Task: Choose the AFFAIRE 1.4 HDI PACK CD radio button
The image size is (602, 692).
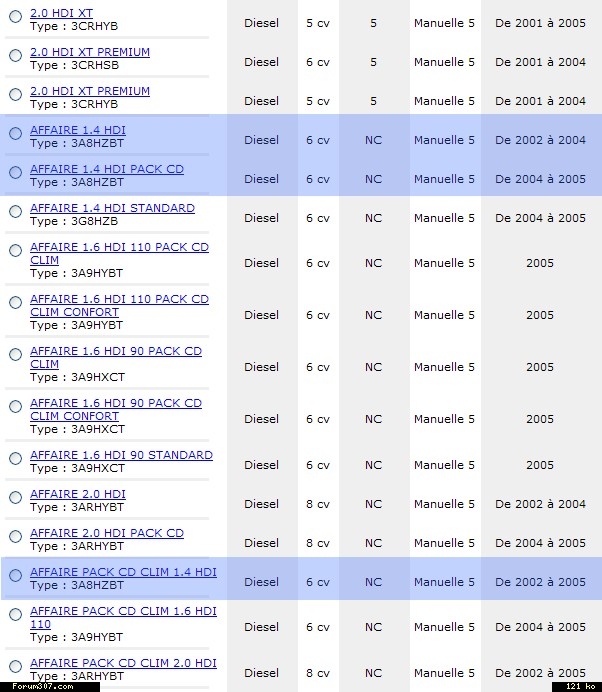Action: pos(15,172)
